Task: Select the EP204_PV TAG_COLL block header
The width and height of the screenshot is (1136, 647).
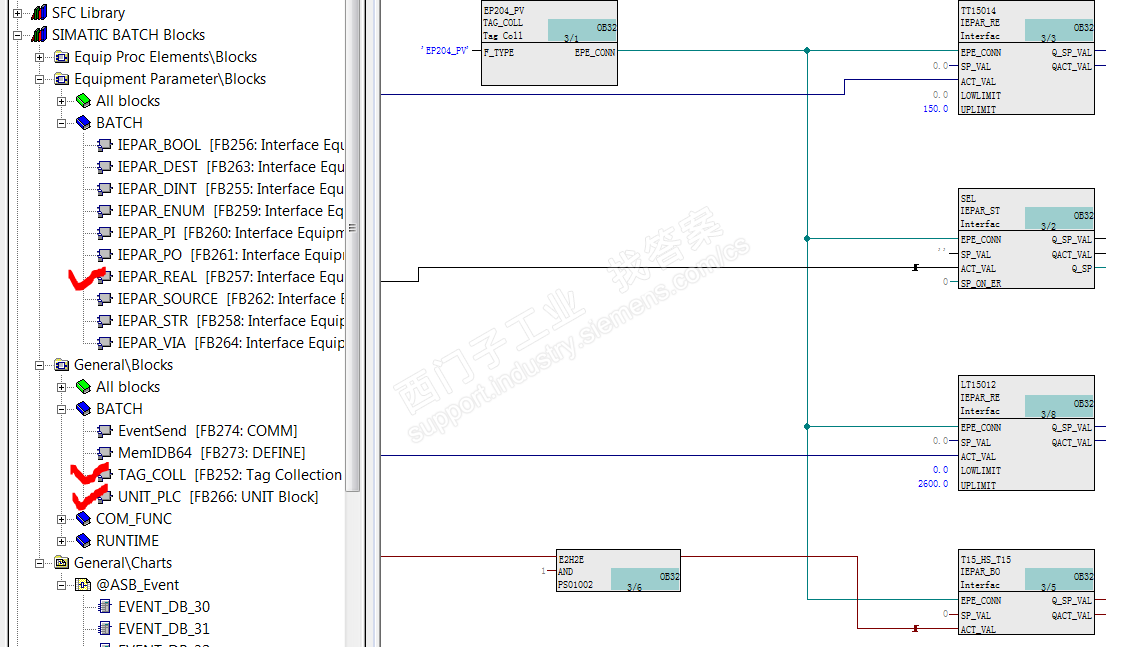Action: coord(549,22)
